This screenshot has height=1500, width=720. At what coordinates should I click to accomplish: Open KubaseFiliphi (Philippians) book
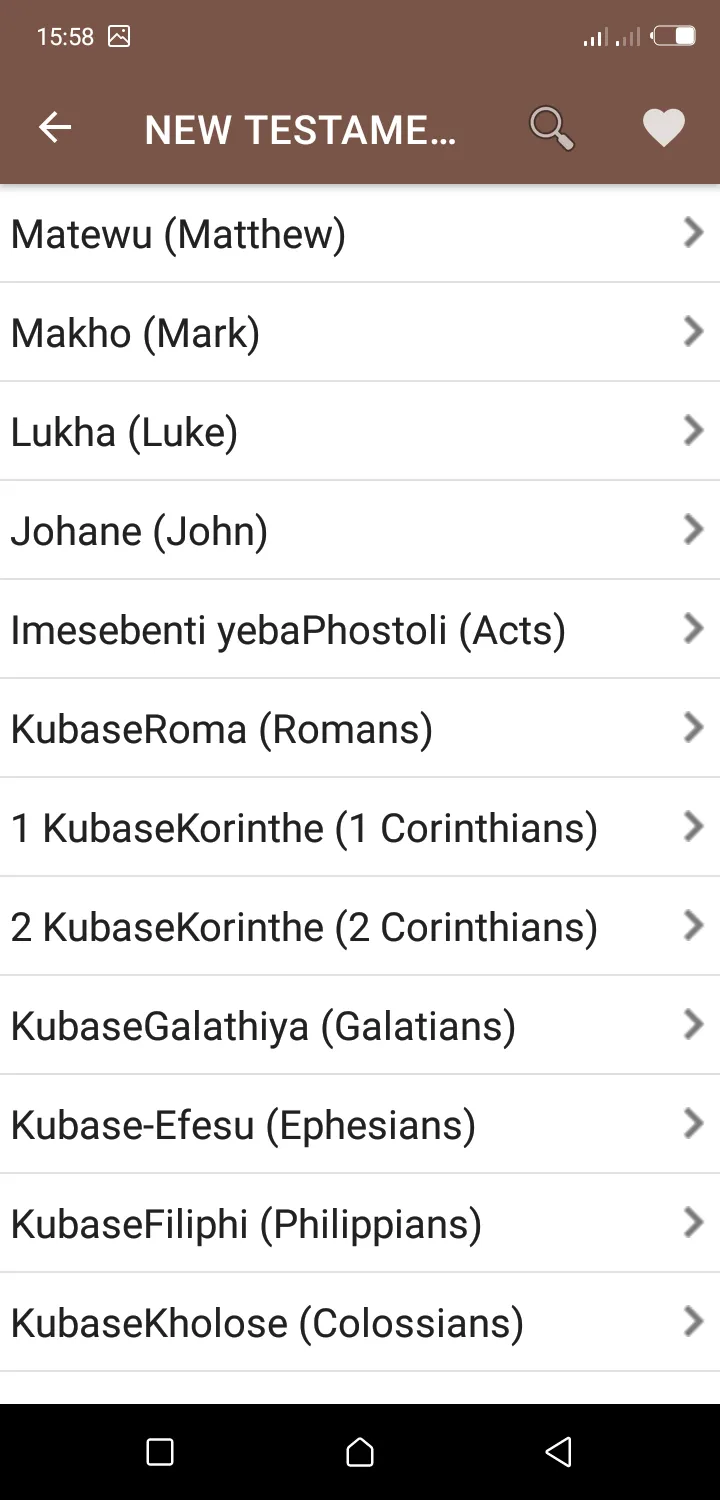pos(360,1223)
